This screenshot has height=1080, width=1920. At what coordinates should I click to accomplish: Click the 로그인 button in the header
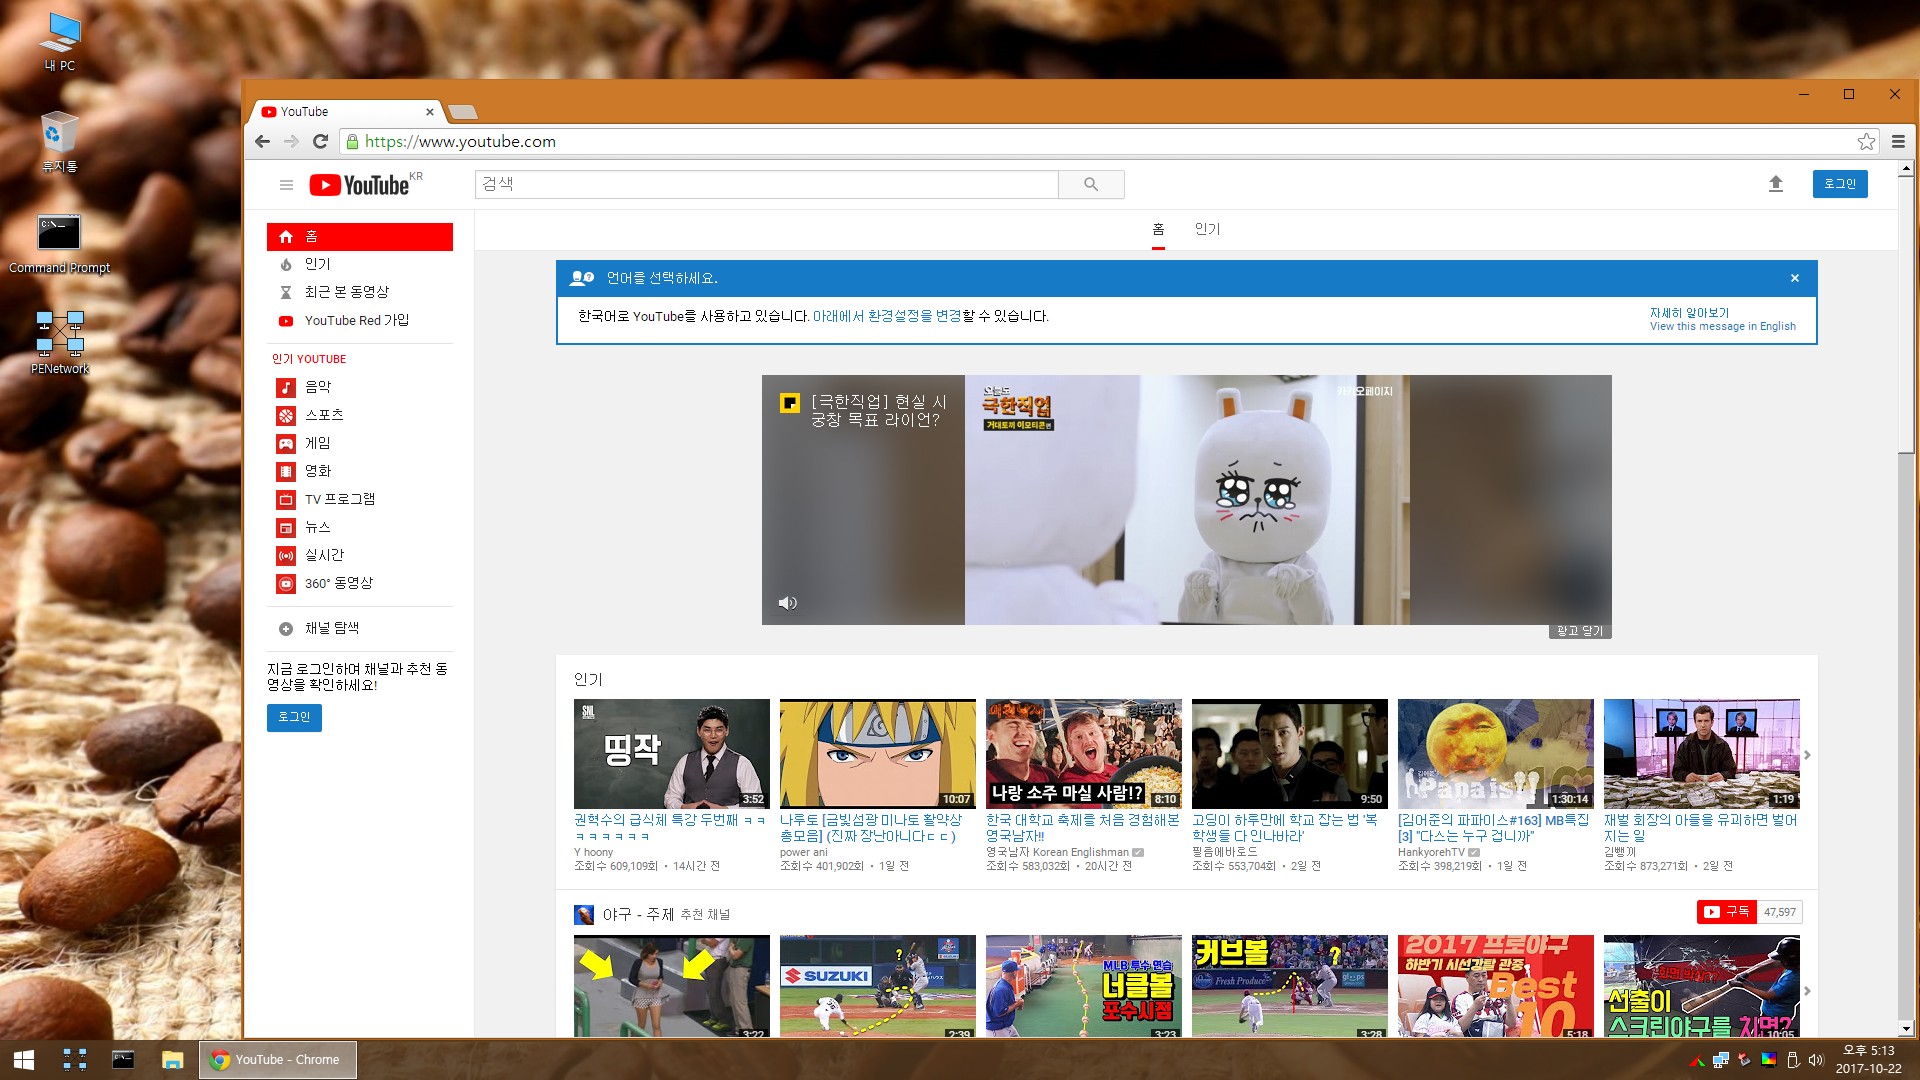[x=1840, y=184]
